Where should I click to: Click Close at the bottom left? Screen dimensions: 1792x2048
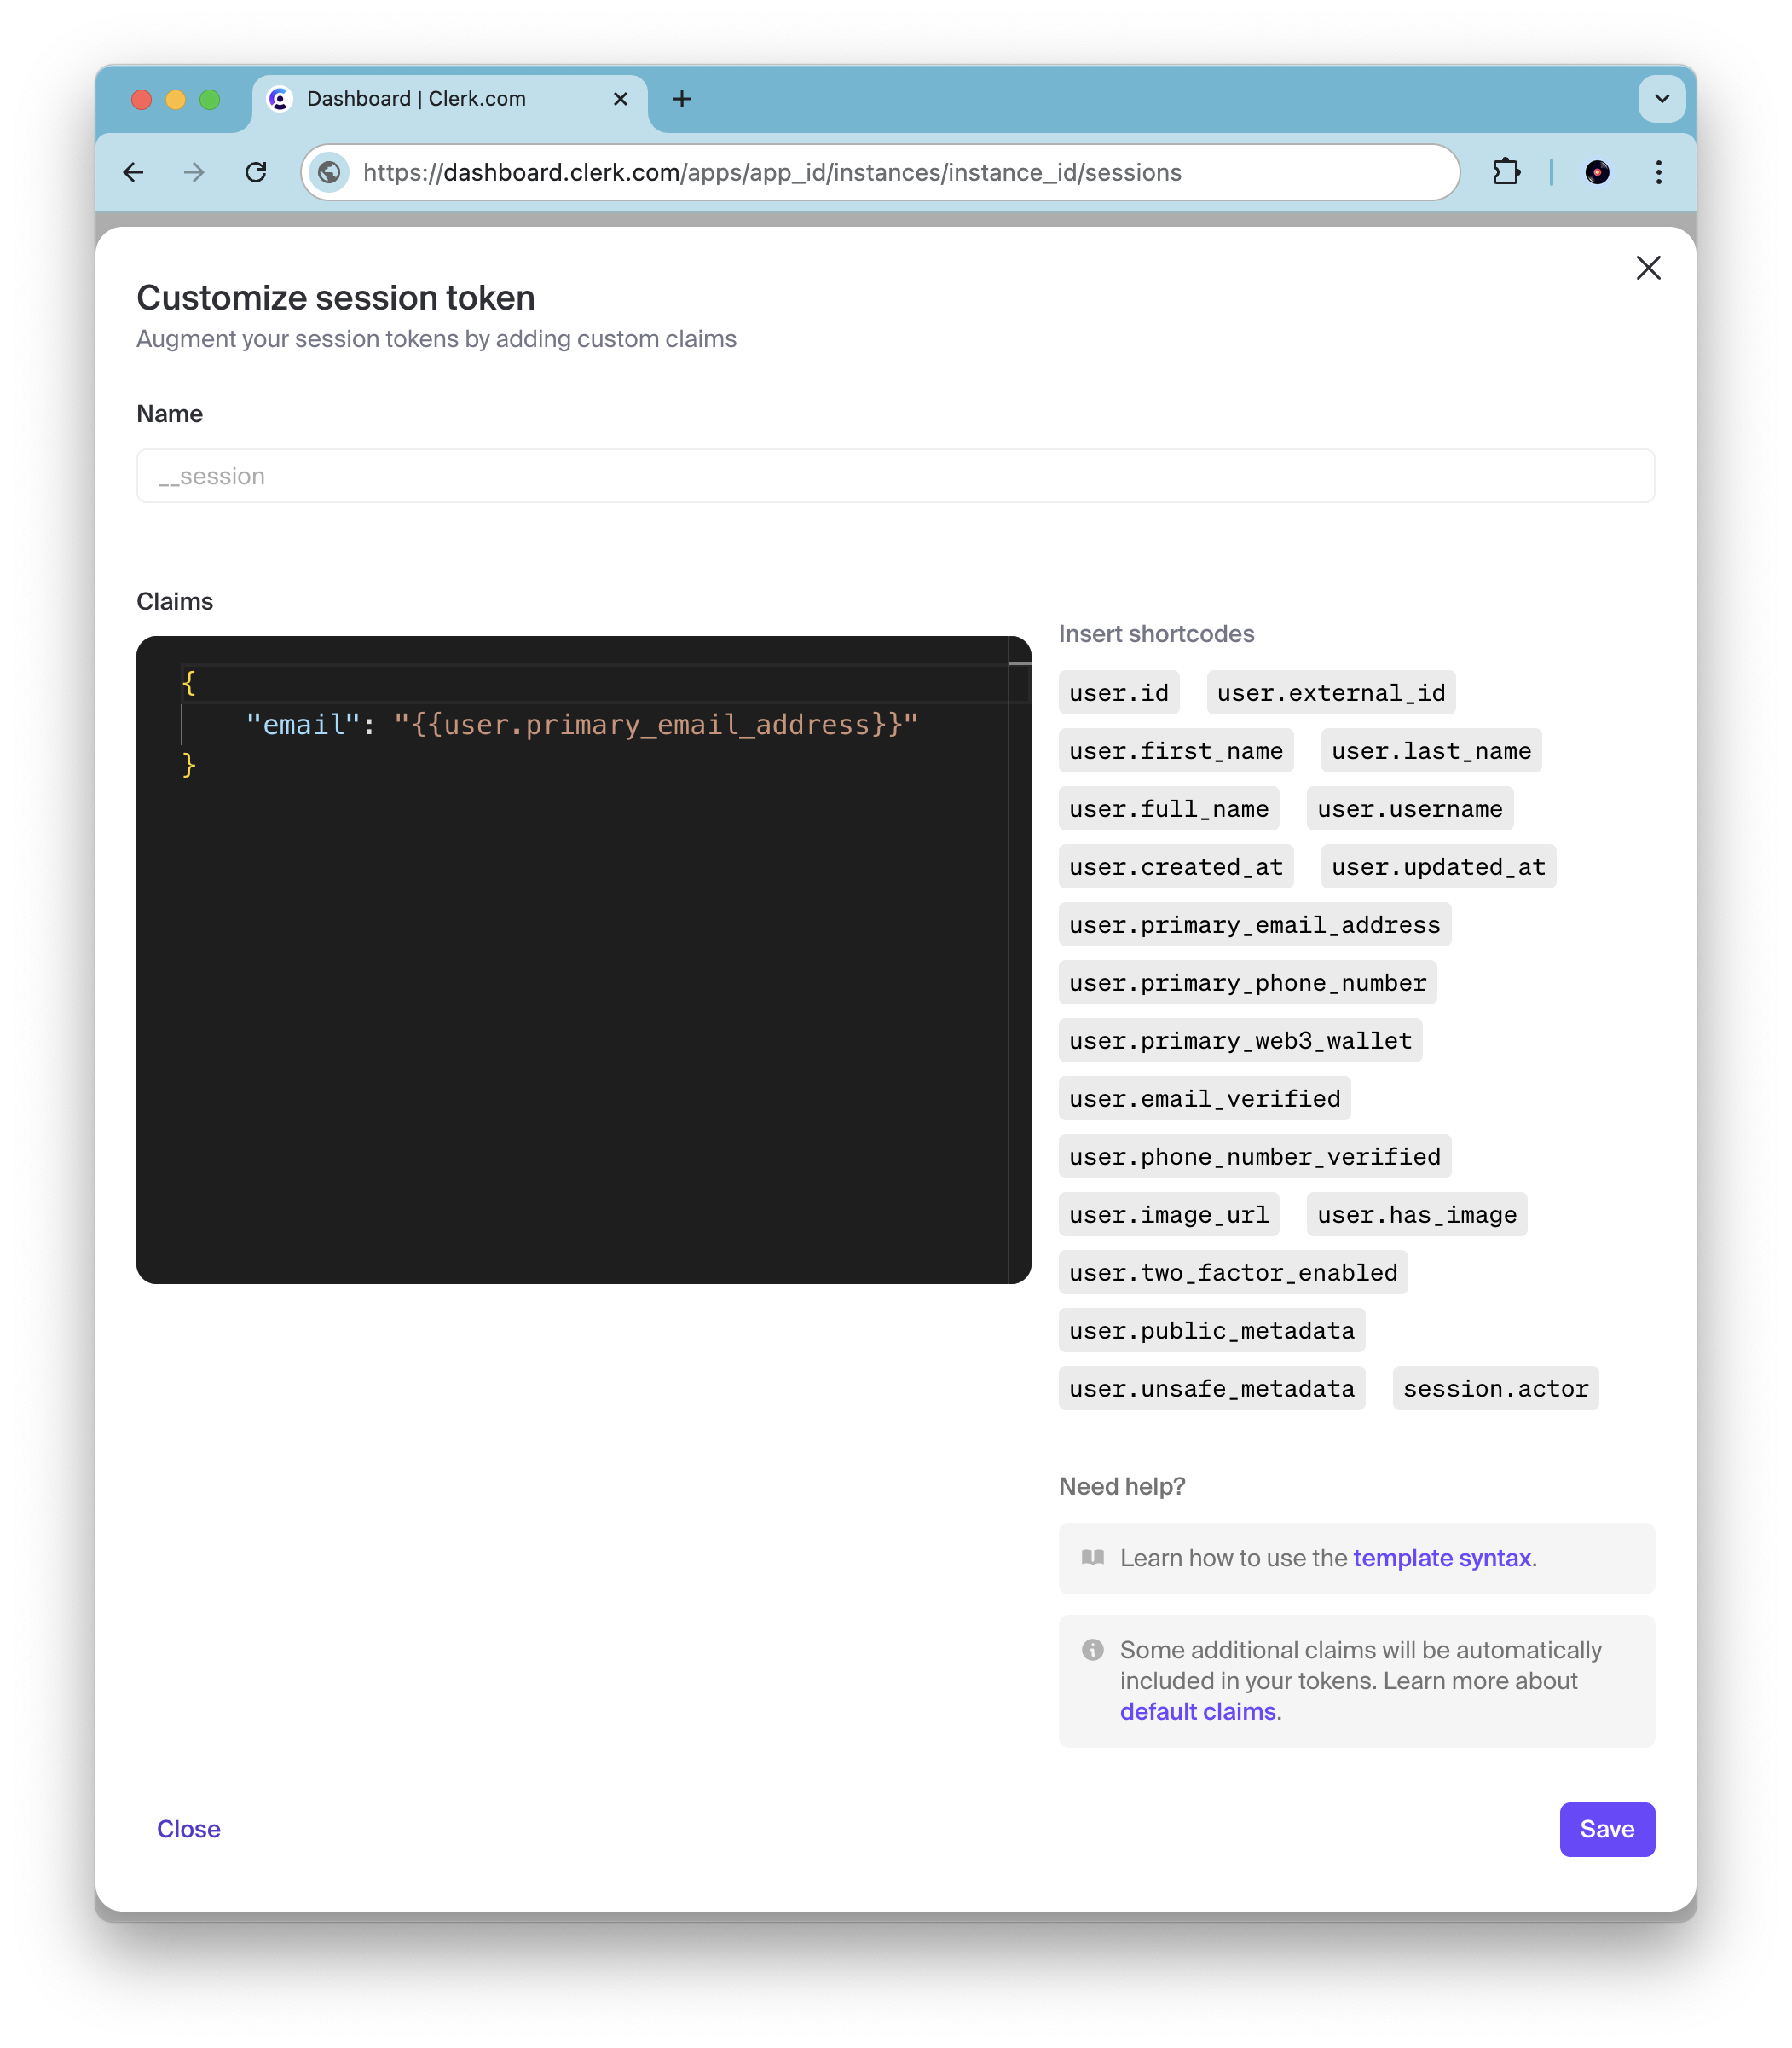tap(188, 1829)
